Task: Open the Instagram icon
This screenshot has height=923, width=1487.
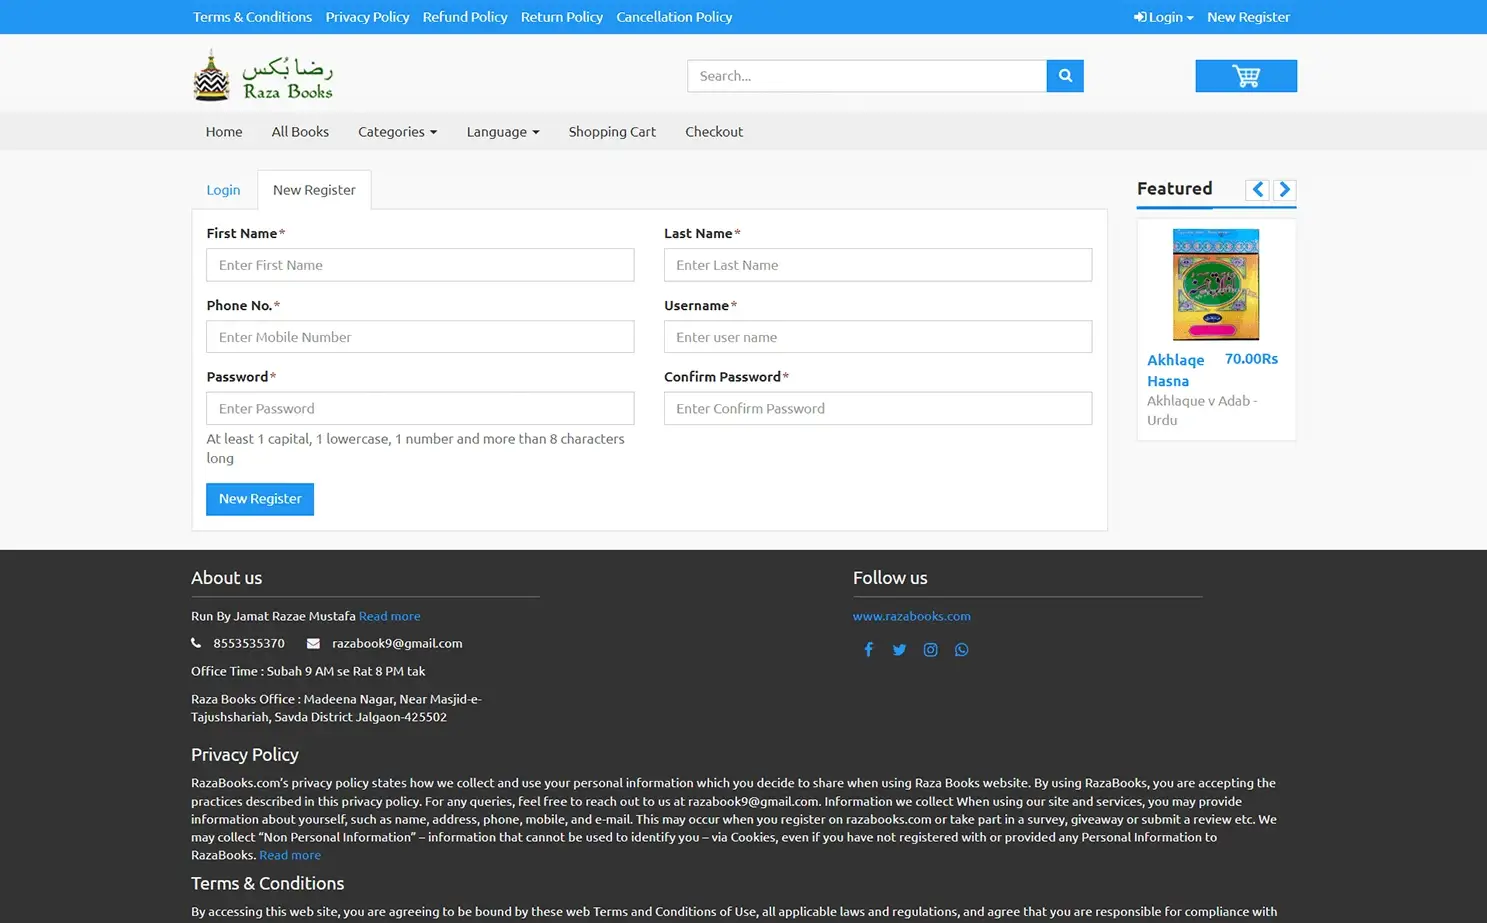Action: (x=930, y=649)
